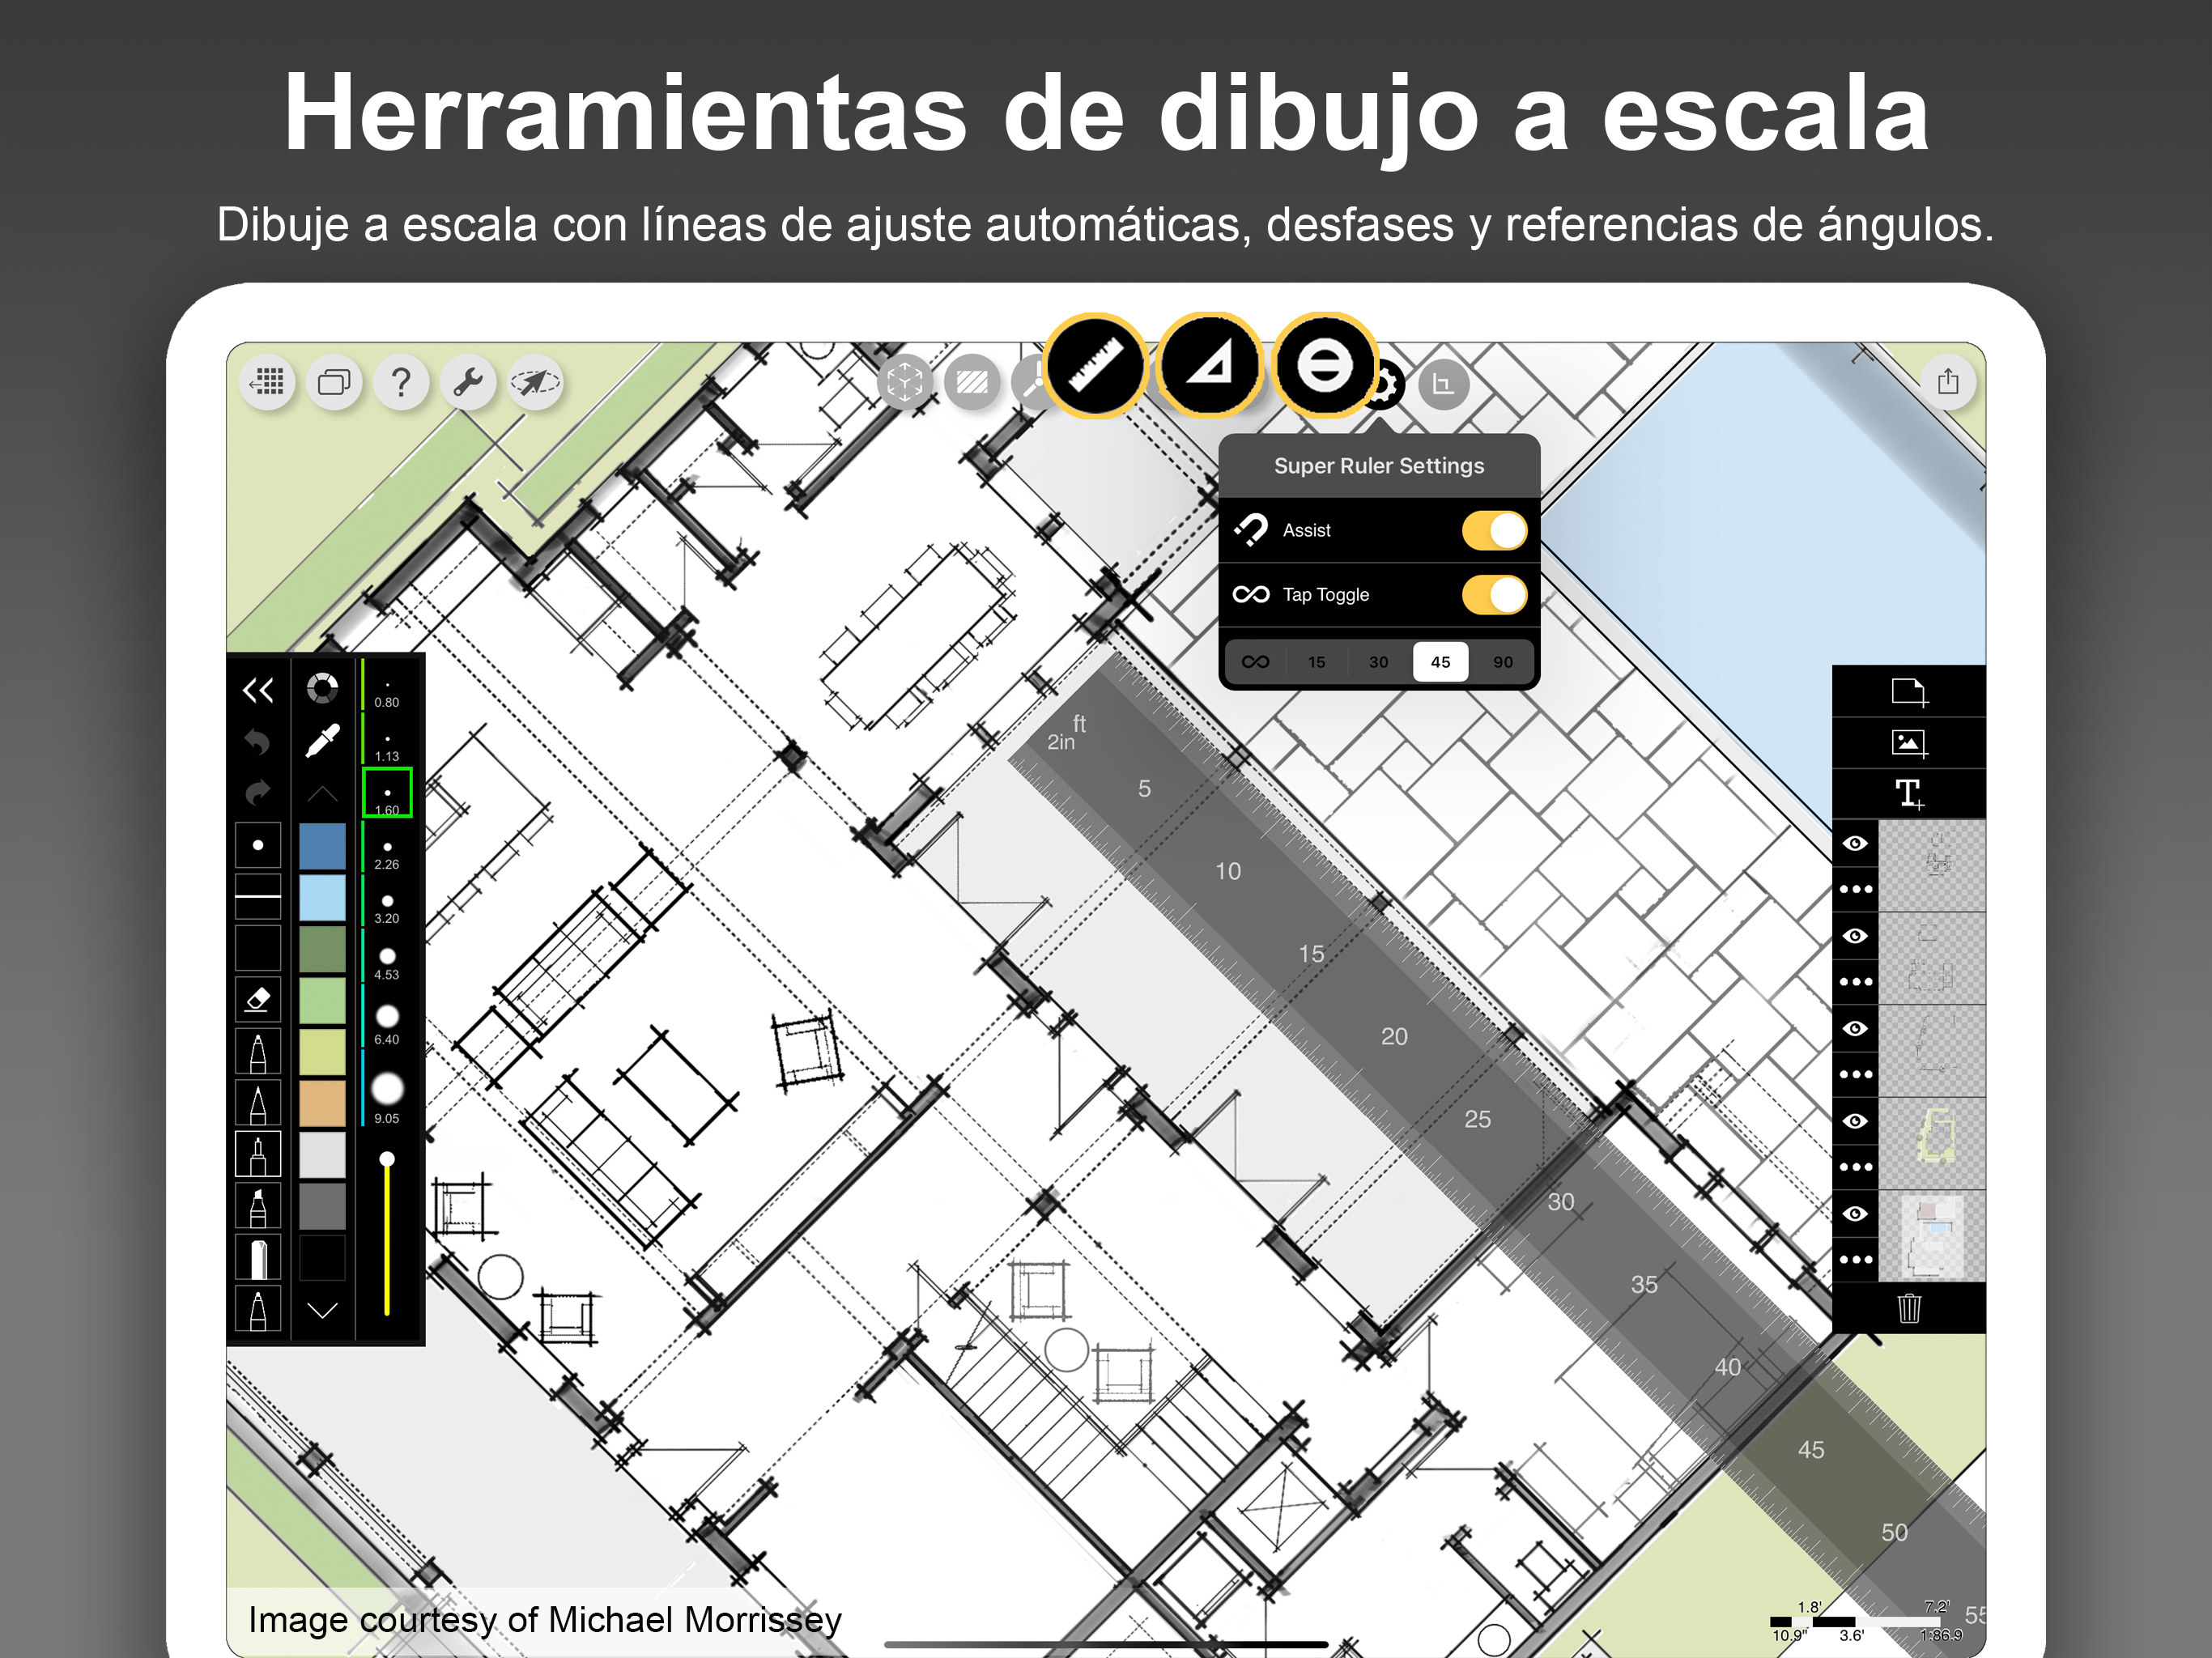The height and width of the screenshot is (1658, 2212).
Task: Disable the Tap Toggle switch
Action: click(1494, 595)
